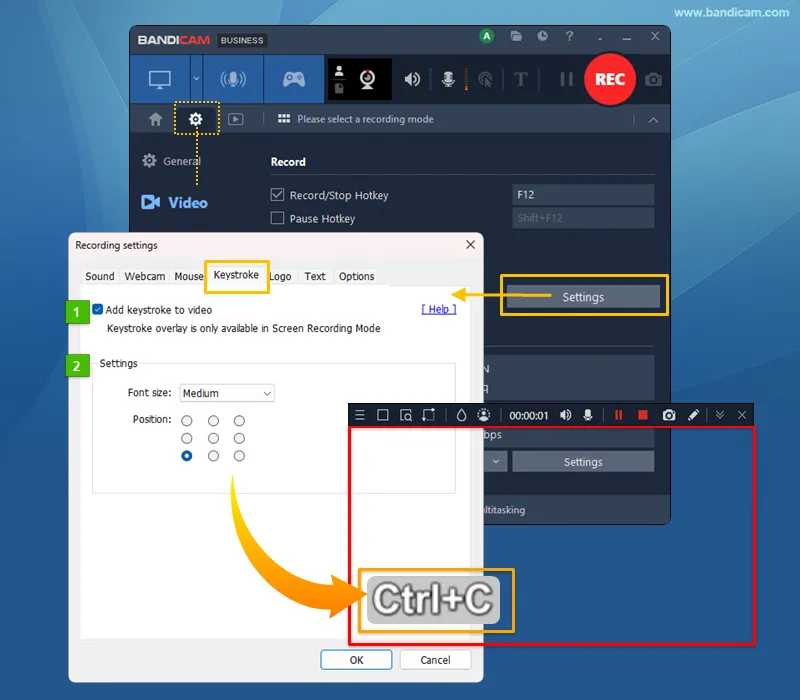800x700 pixels.
Task: Open the help question mark icon
Action: click(x=569, y=36)
